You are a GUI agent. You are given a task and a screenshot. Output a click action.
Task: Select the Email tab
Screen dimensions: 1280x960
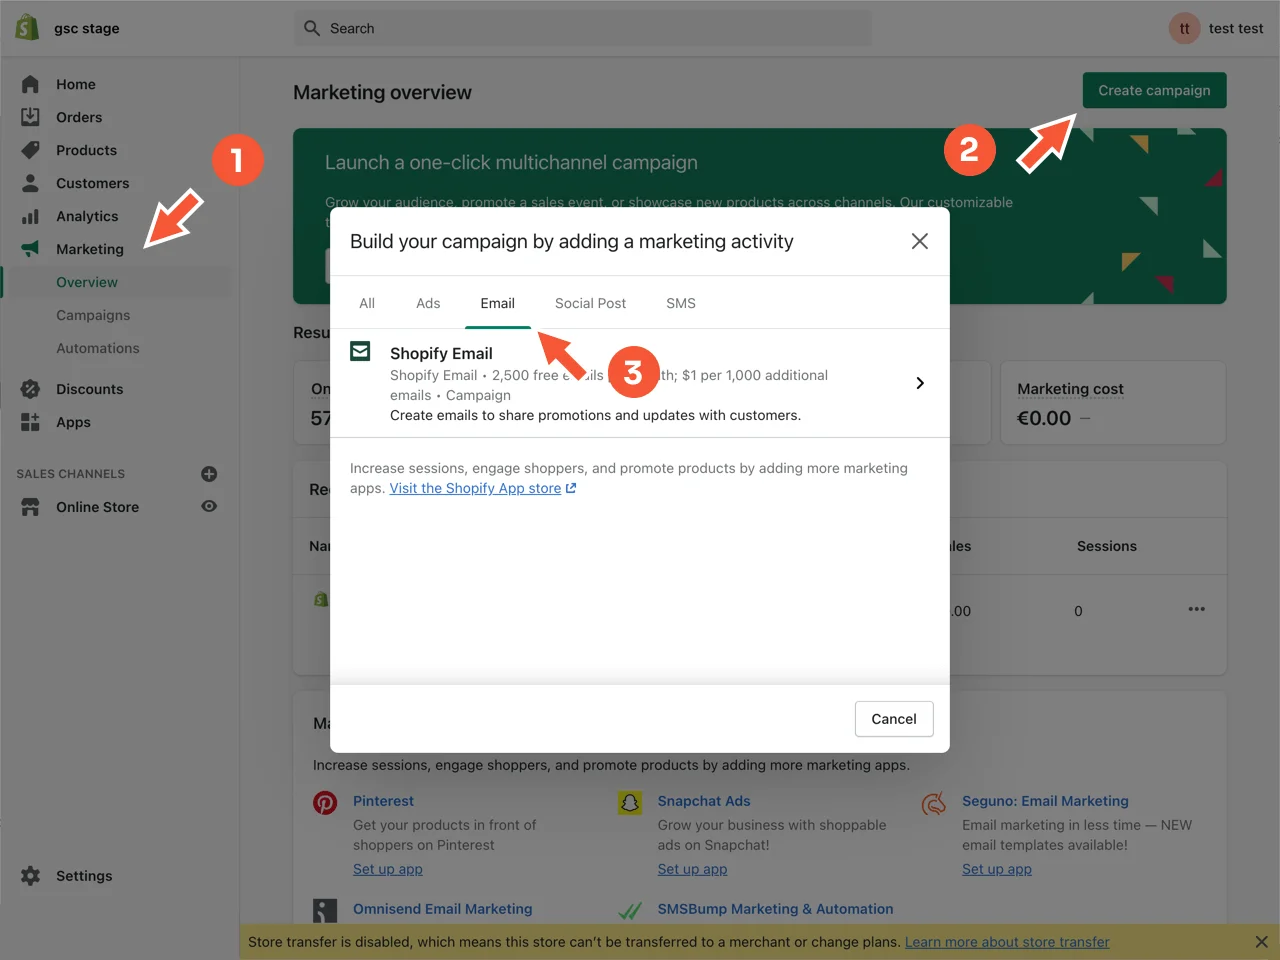tap(498, 303)
